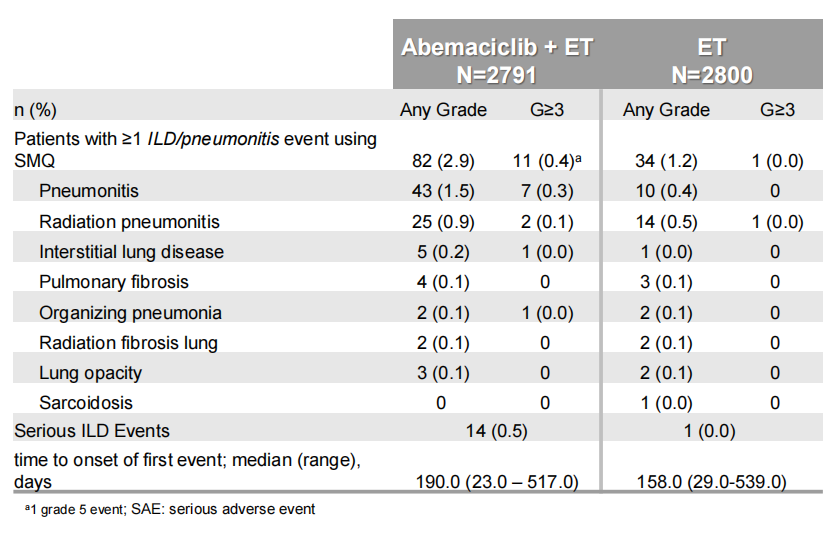The width and height of the screenshot is (831, 539).
Task: Select the "14 (0.5)" Serious ILD Events value
Action: coord(495,431)
